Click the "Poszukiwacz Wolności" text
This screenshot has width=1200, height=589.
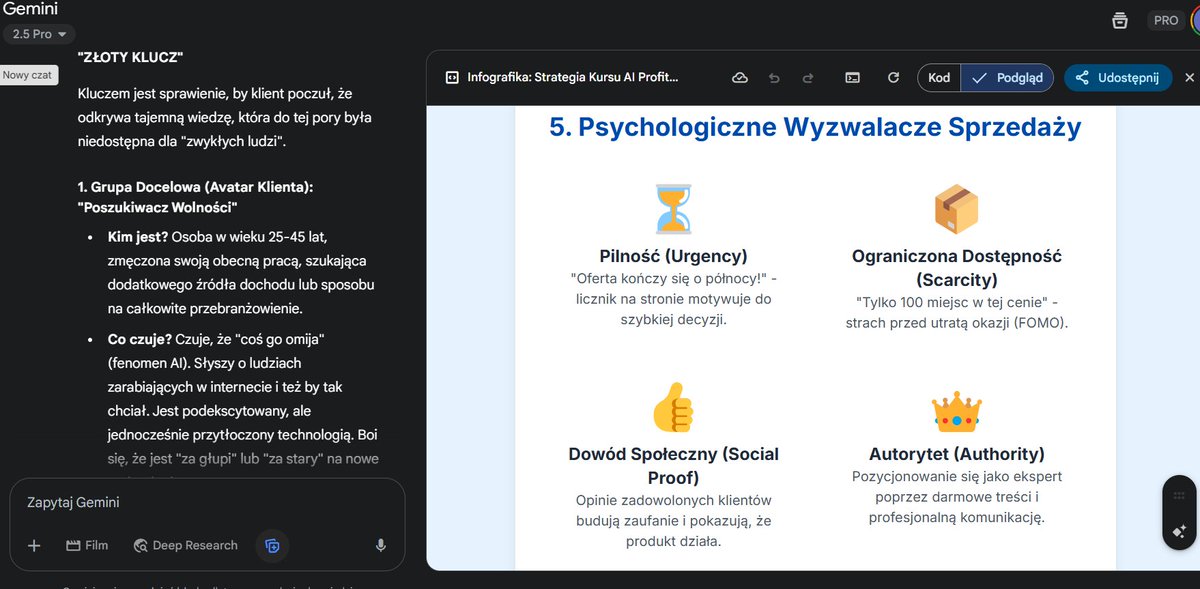(x=157, y=208)
